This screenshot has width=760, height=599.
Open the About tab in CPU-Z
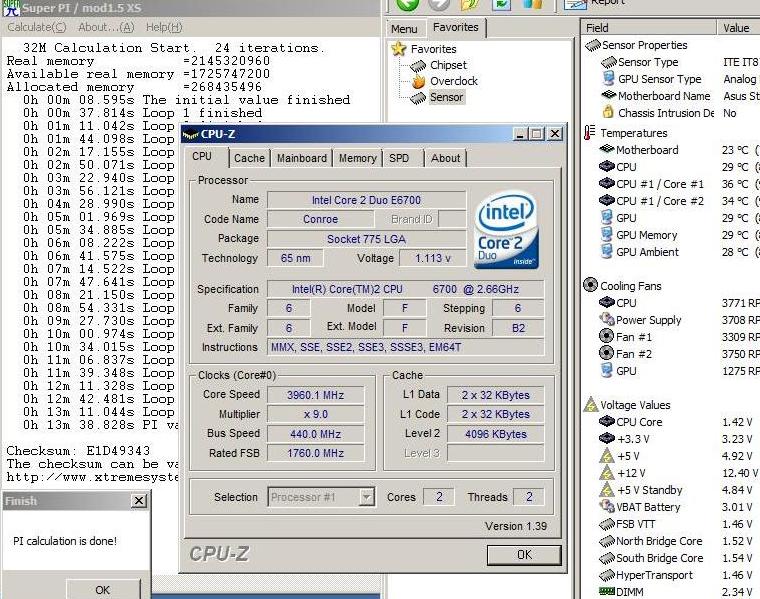[x=445, y=158]
